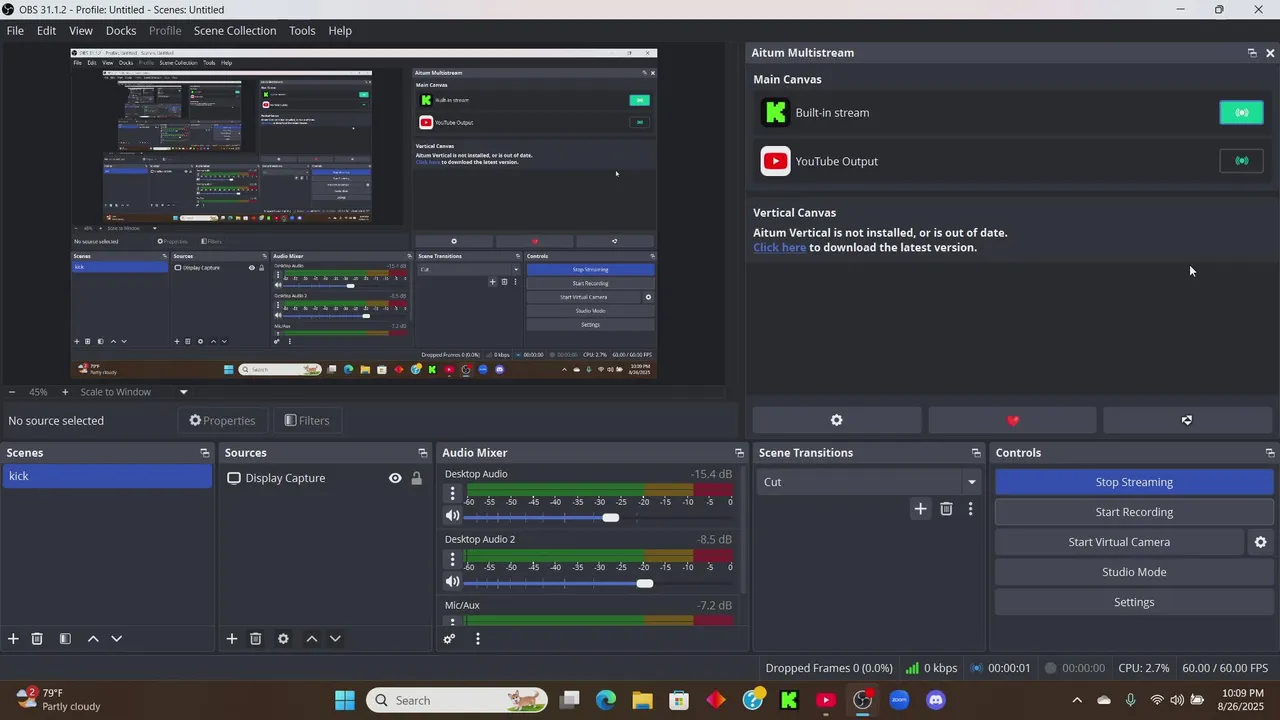Toggle the YouTube Output stream button
This screenshot has height=720, width=1280.
[1241, 161]
